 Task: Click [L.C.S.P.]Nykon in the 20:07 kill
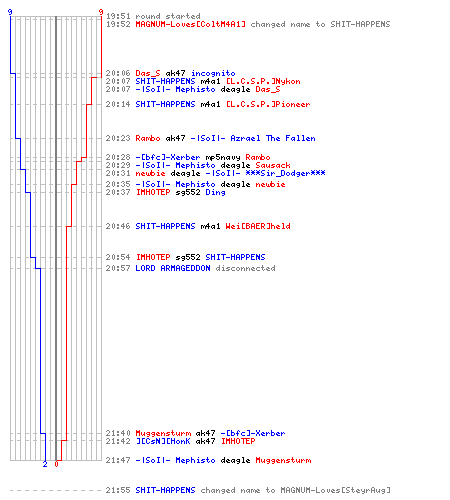[263, 81]
